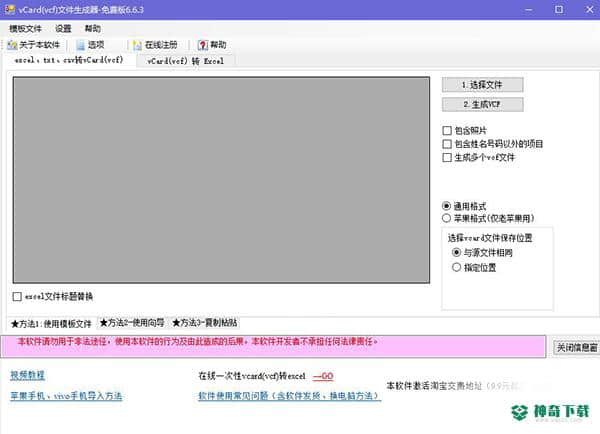
Task: Click the gray data preview area
Action: point(221,180)
